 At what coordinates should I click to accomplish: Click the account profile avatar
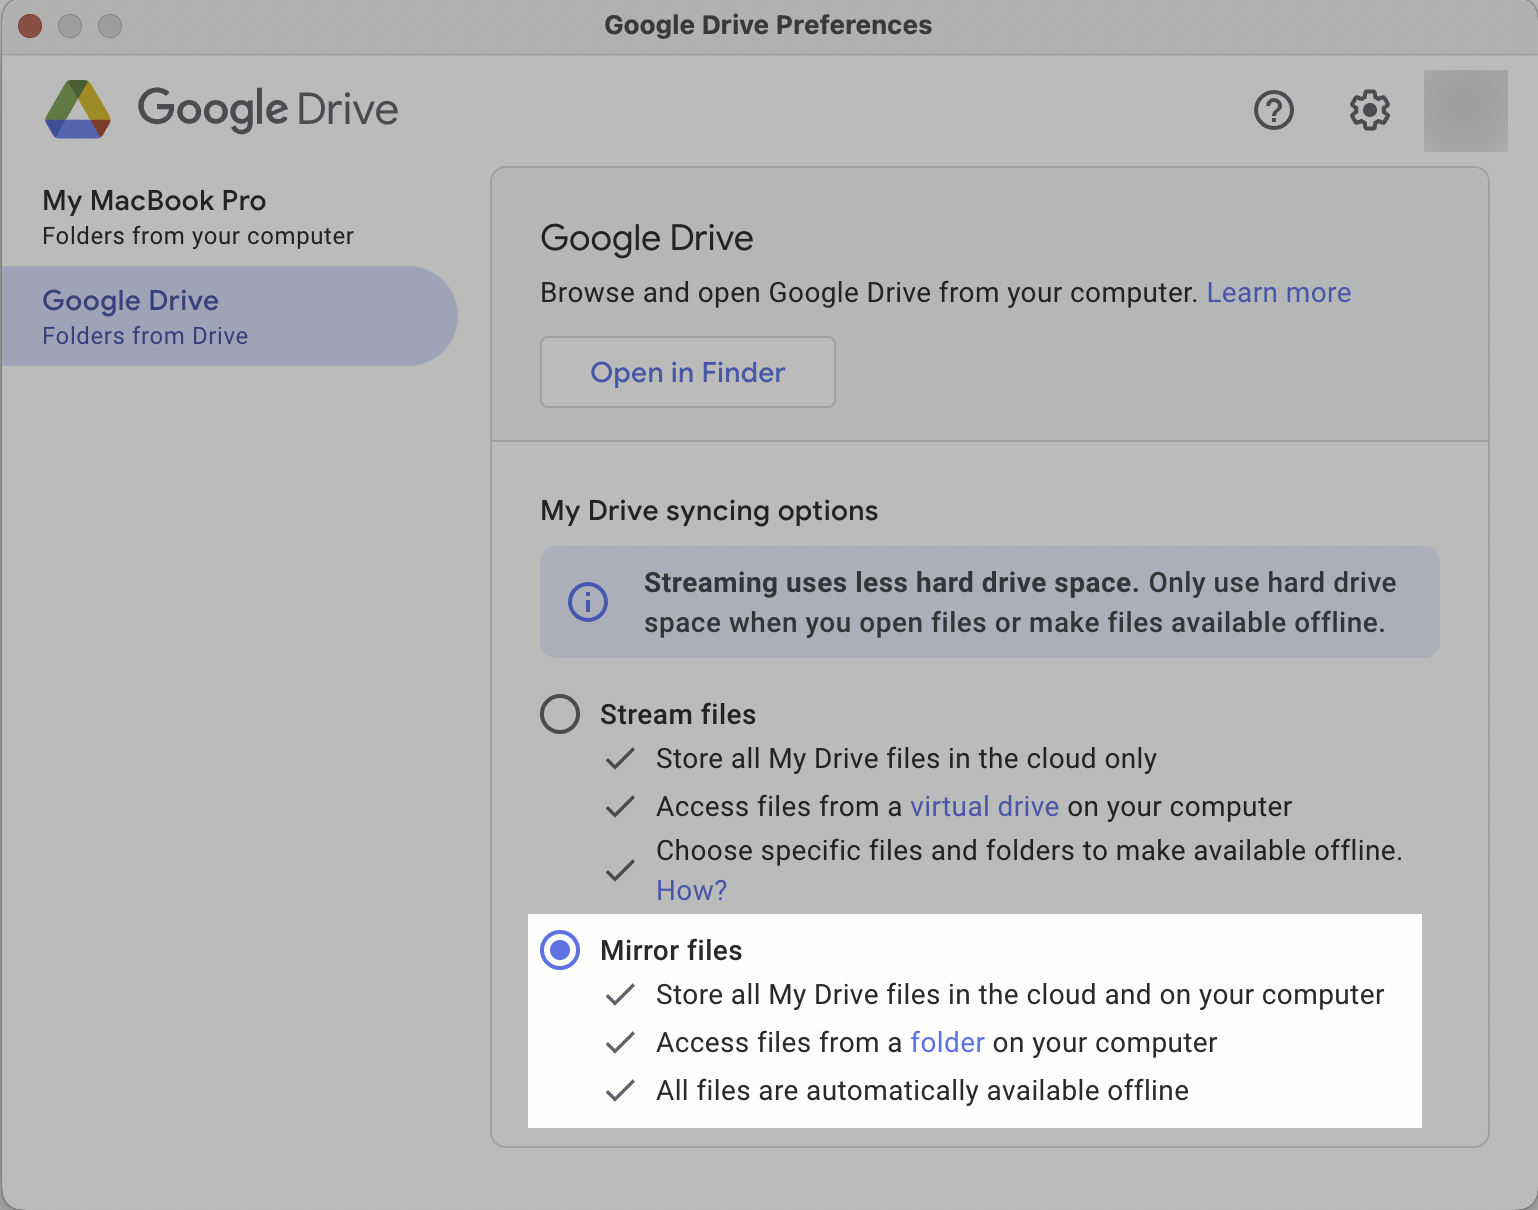pos(1465,111)
